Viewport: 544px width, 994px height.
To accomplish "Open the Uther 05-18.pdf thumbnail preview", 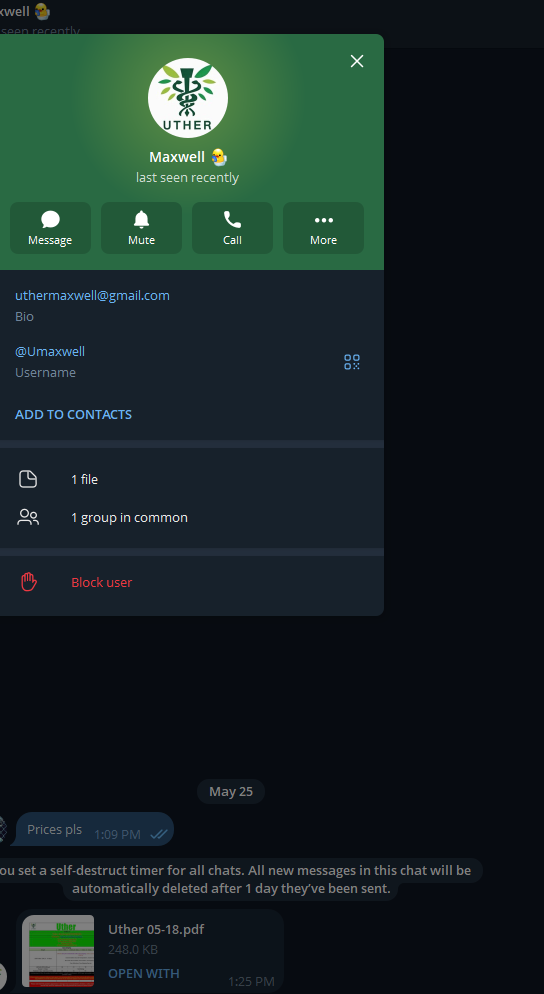I will (58, 951).
